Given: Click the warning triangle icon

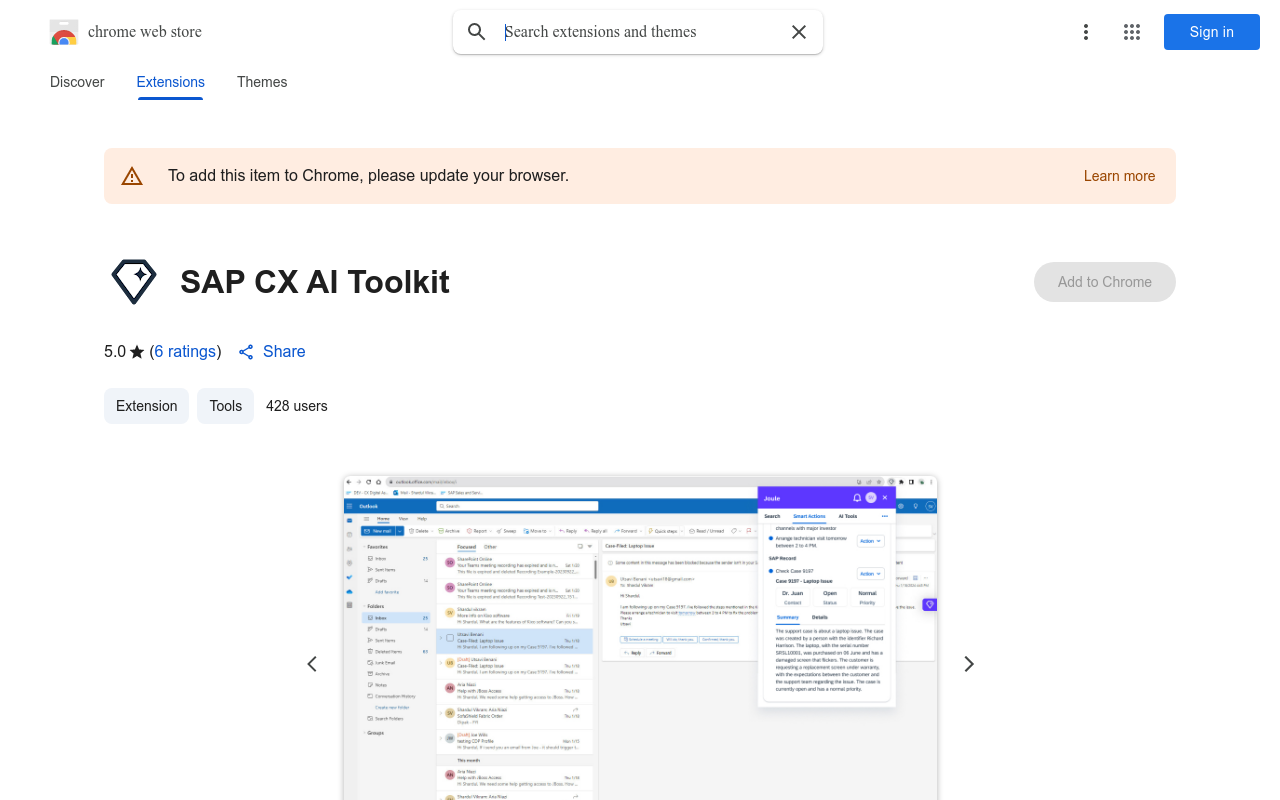Looking at the screenshot, I should coord(132,176).
